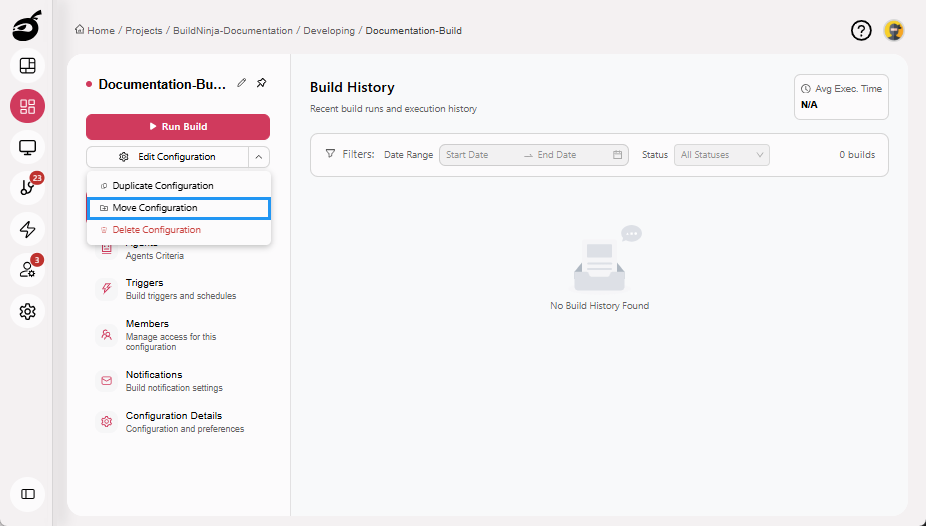This screenshot has width=926, height=526.
Task: Open version control icon with 23 badge
Action: [x=28, y=188]
